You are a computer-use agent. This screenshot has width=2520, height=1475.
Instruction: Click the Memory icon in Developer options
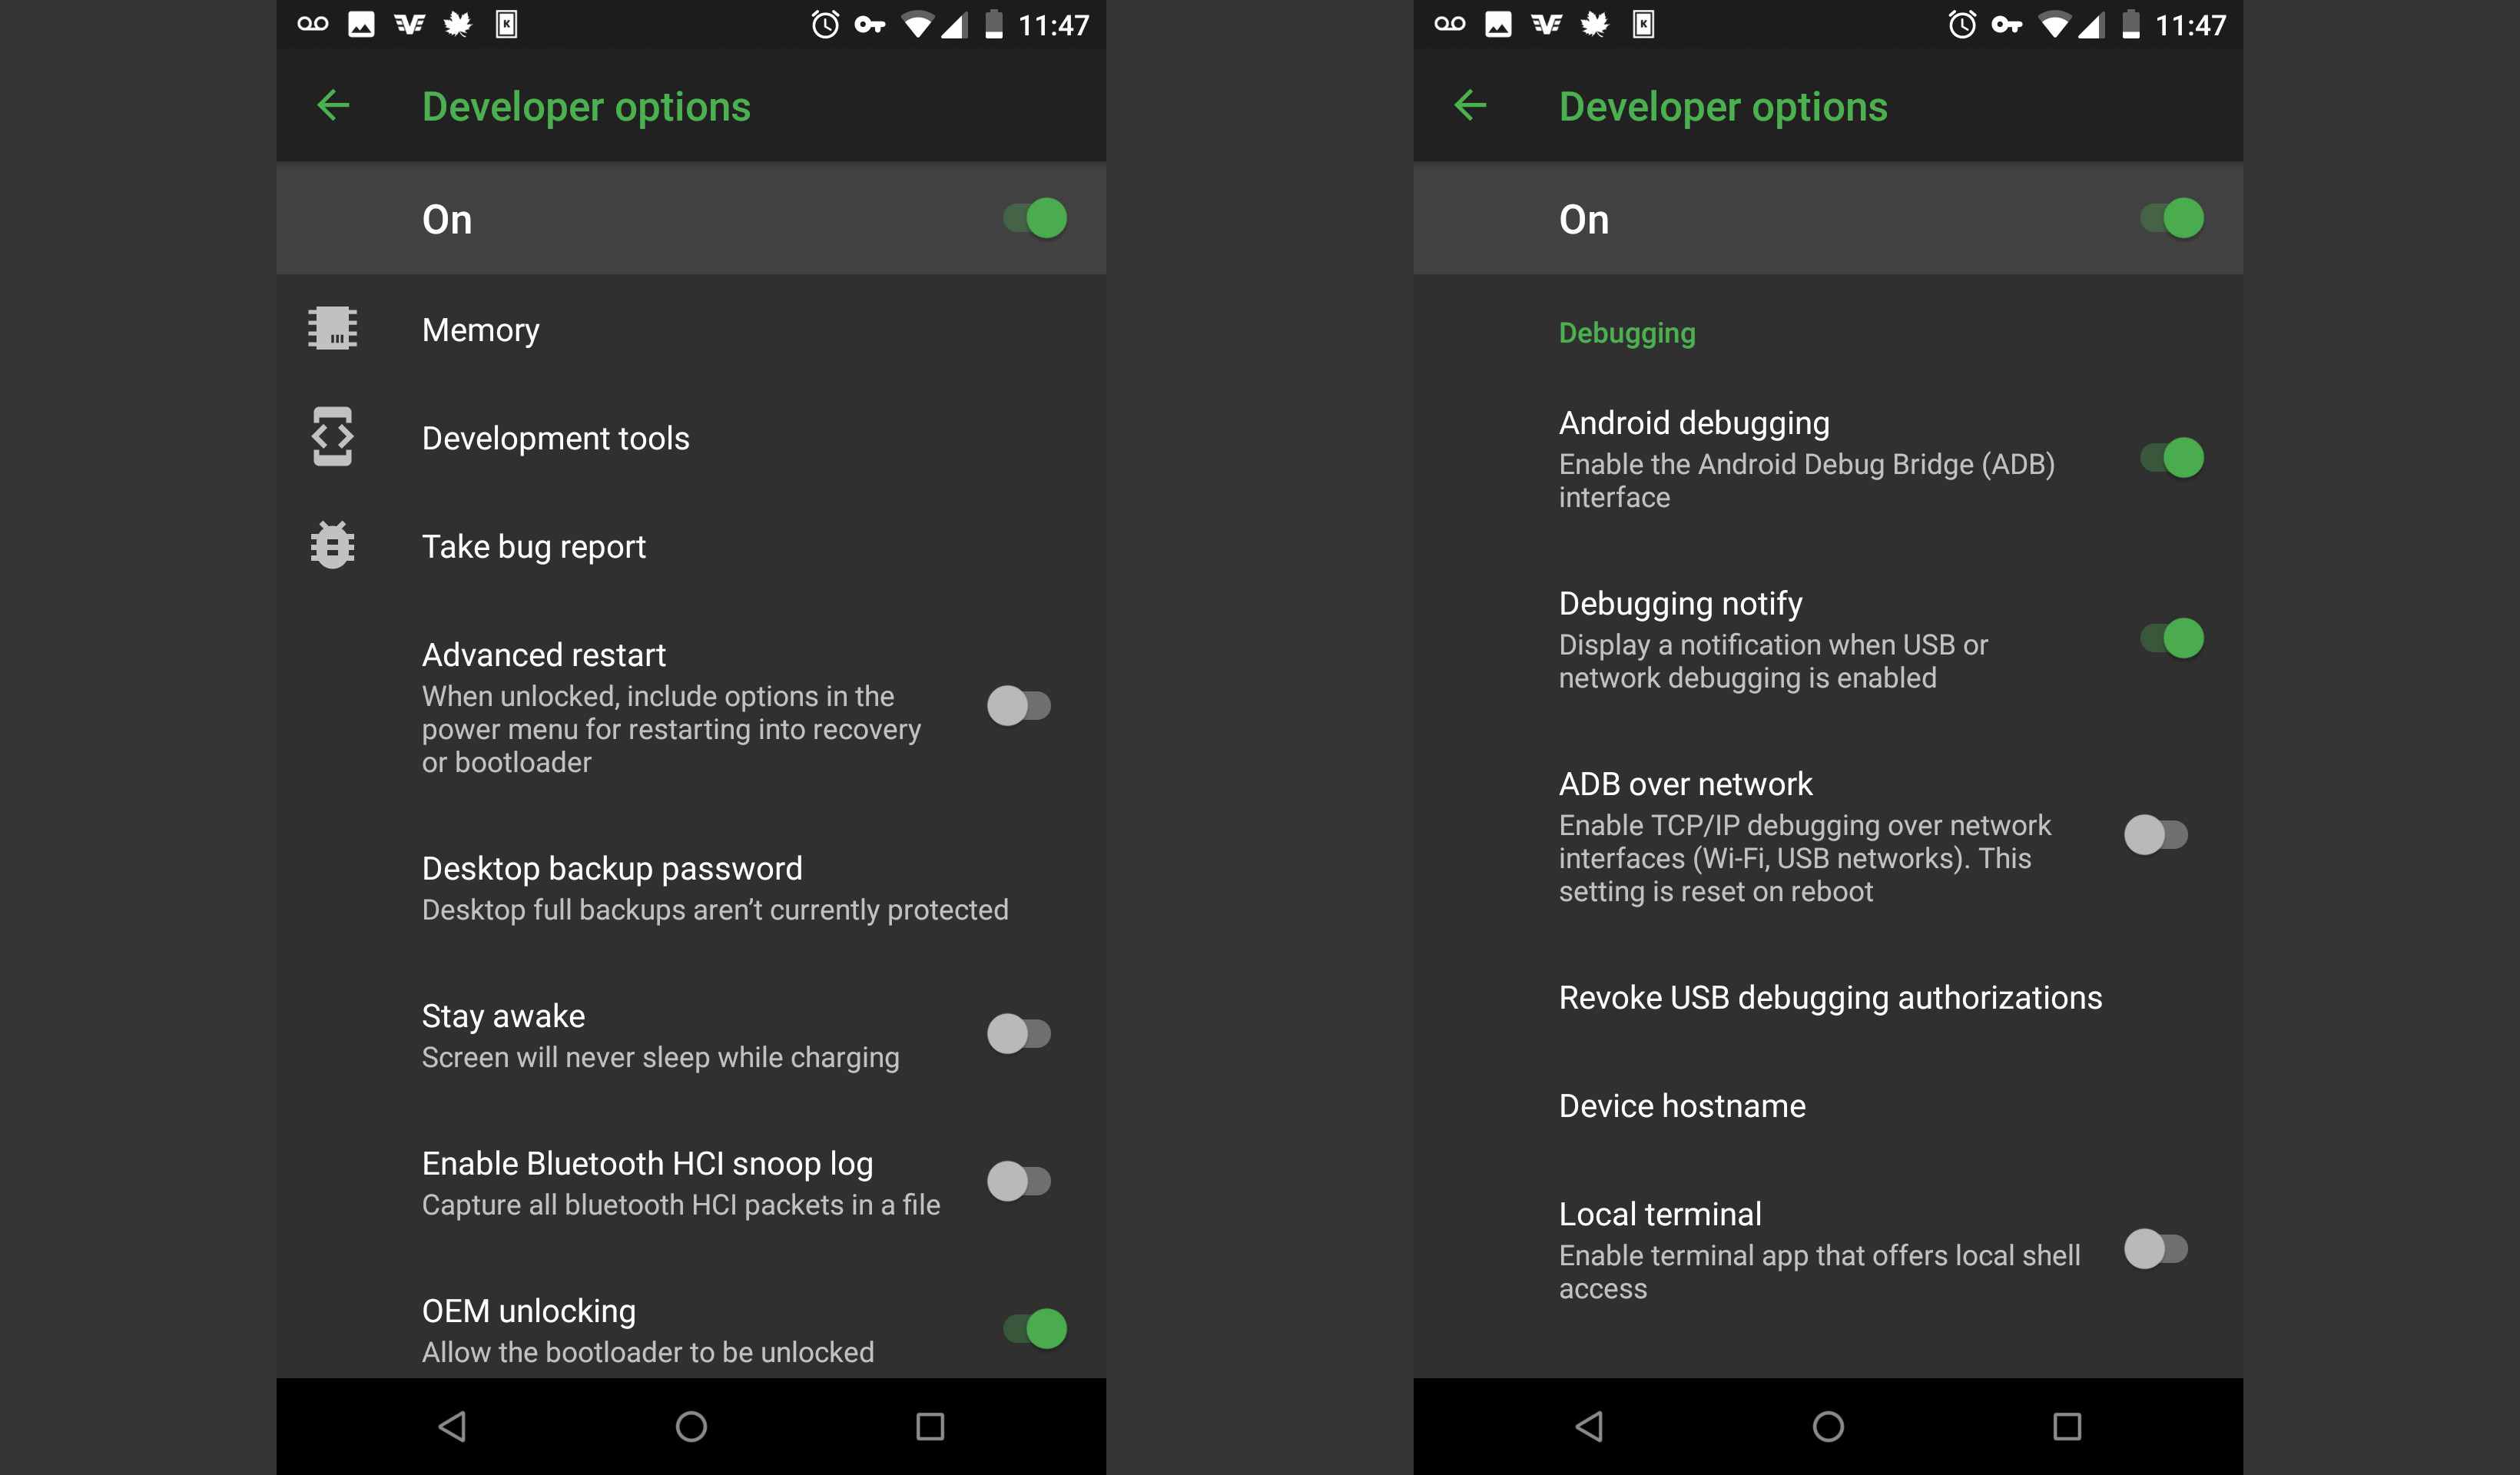click(x=333, y=326)
